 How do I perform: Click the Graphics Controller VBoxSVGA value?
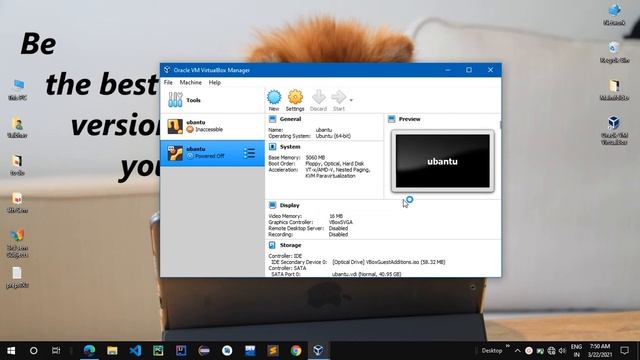coord(340,222)
